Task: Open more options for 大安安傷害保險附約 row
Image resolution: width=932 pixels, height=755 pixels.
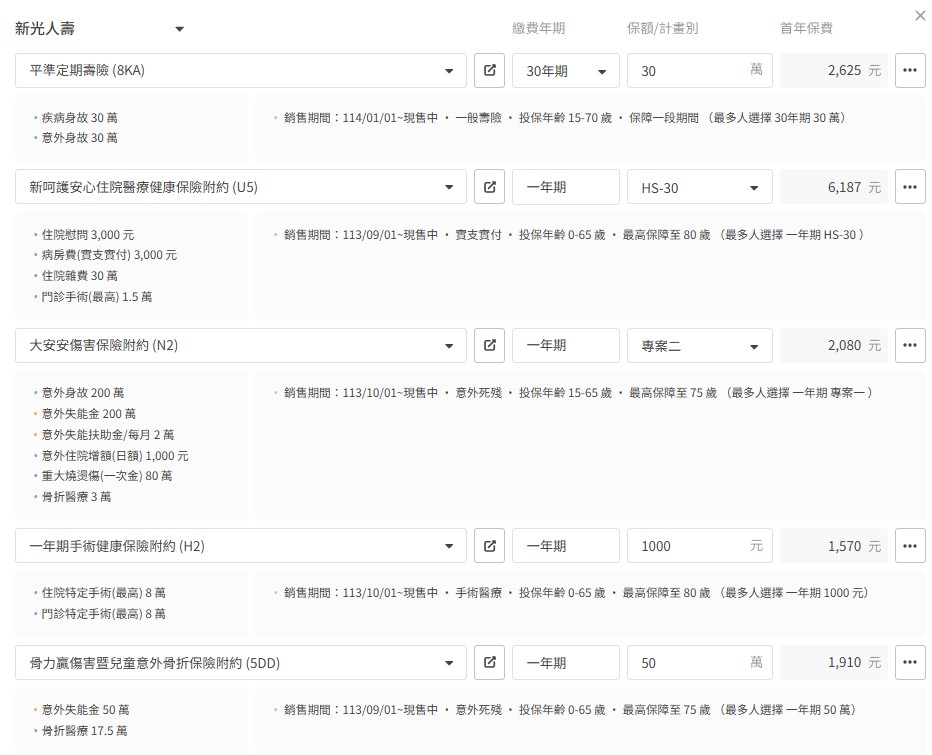Action: point(909,346)
